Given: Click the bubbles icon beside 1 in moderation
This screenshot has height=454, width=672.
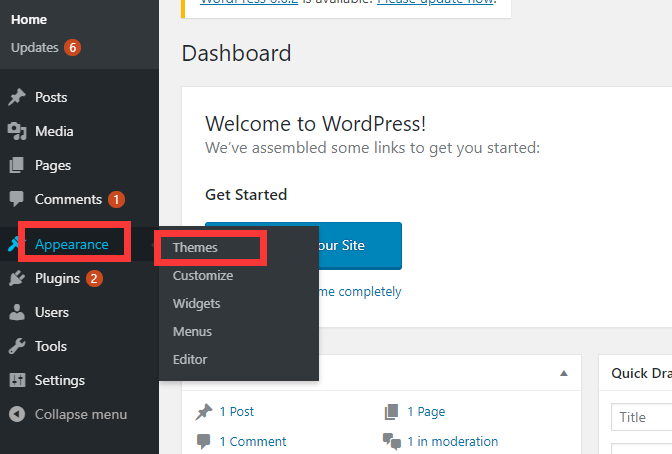Looking at the screenshot, I should 392,441.
